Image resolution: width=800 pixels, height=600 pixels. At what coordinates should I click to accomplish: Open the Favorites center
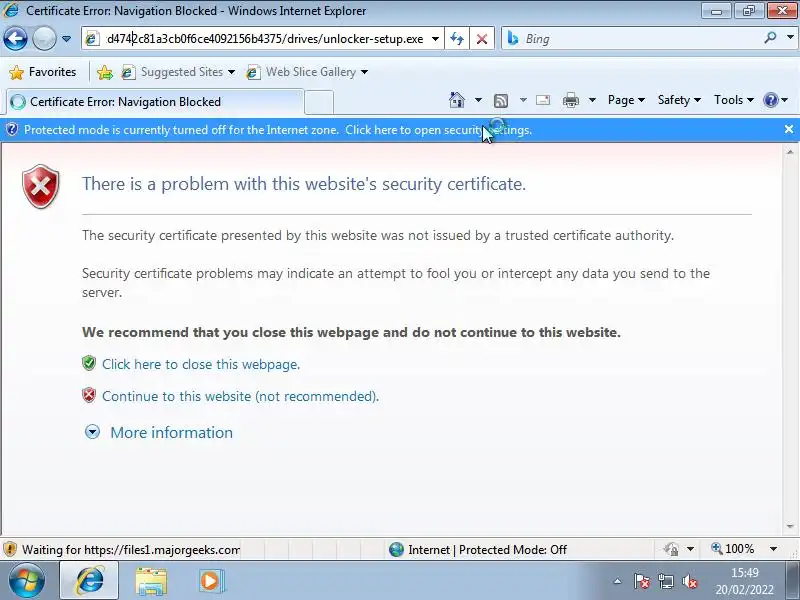[43, 72]
